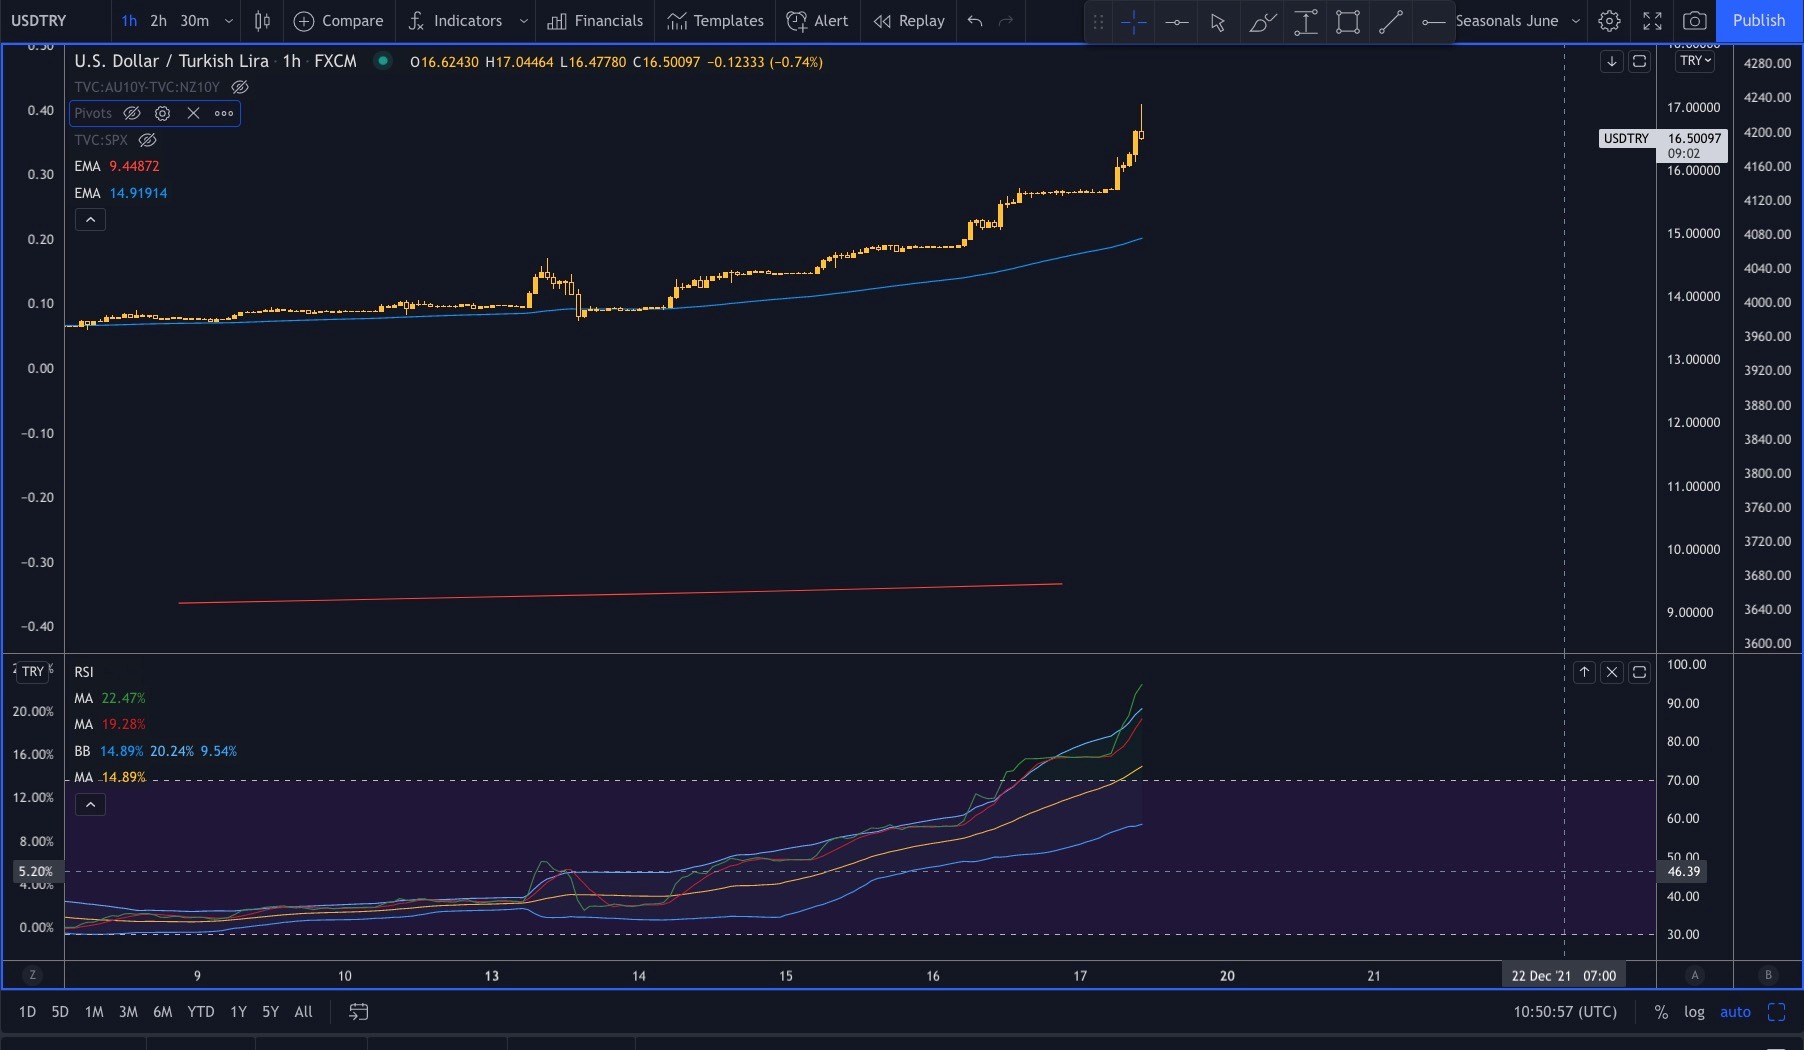Viewport: 1804px width, 1050px height.
Task: Click the Publish button
Action: (x=1759, y=21)
